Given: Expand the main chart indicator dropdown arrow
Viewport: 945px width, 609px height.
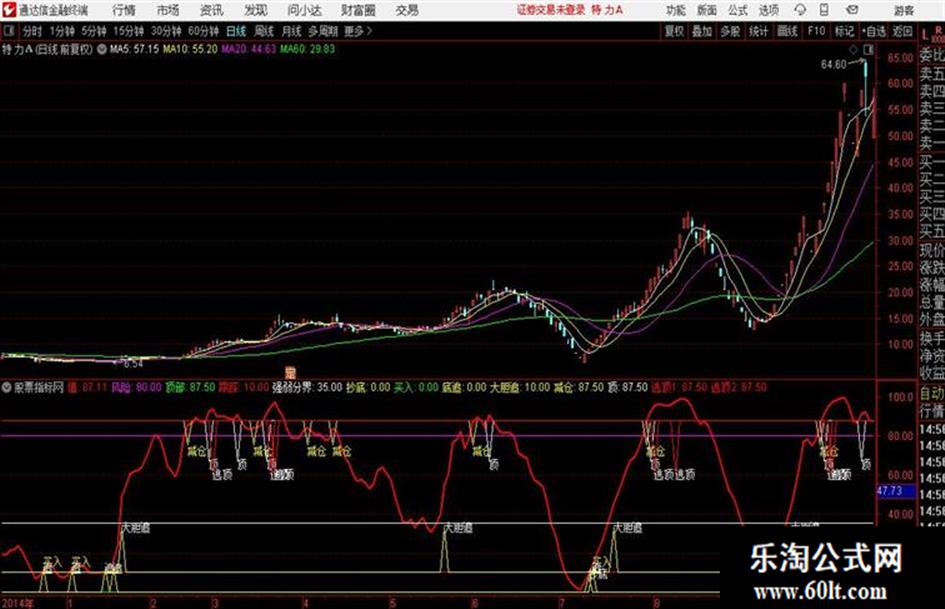Looking at the screenshot, I should click(x=102, y=49).
